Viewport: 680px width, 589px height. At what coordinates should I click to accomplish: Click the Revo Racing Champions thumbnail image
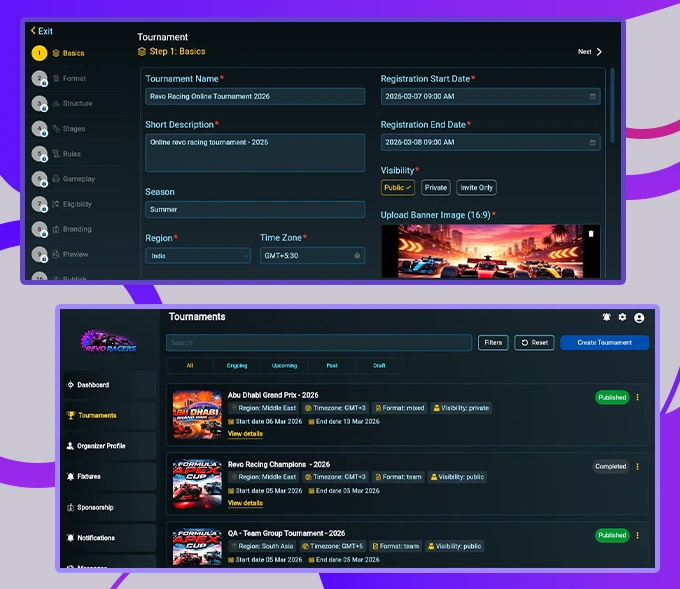tap(197, 483)
